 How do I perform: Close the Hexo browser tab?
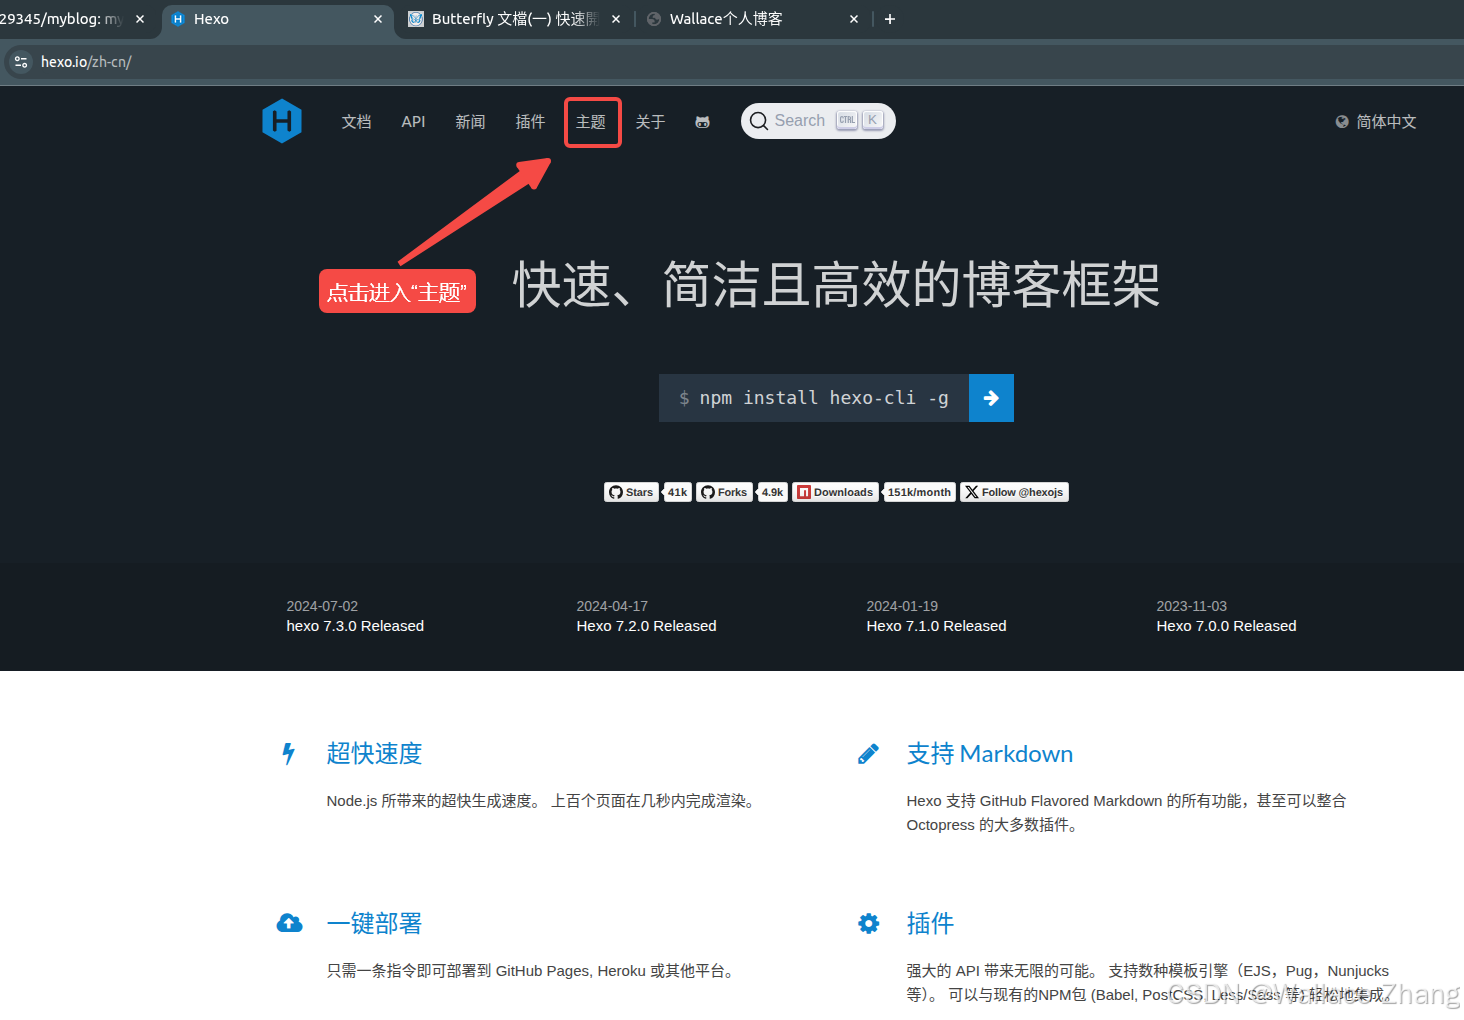pyautogui.click(x=378, y=19)
